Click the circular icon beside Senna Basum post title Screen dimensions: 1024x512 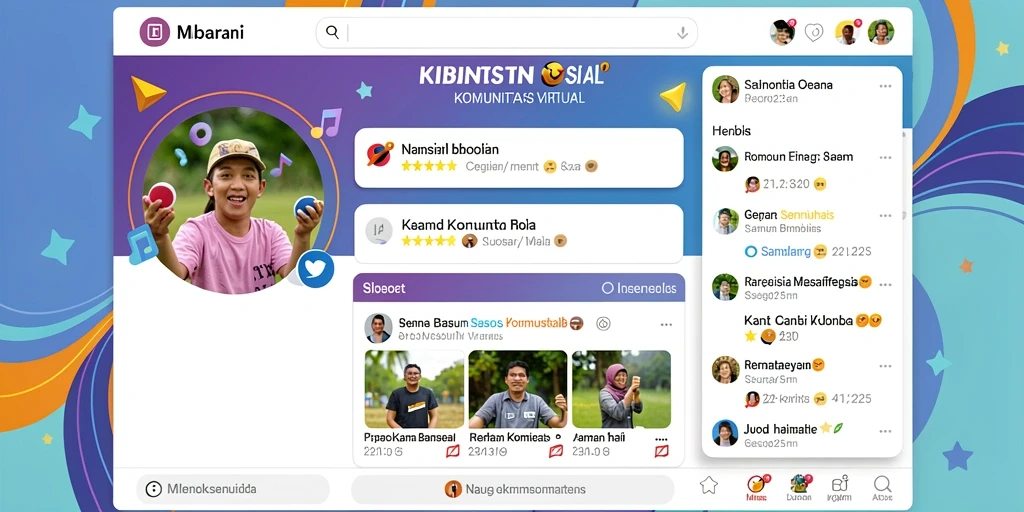[x=603, y=323]
